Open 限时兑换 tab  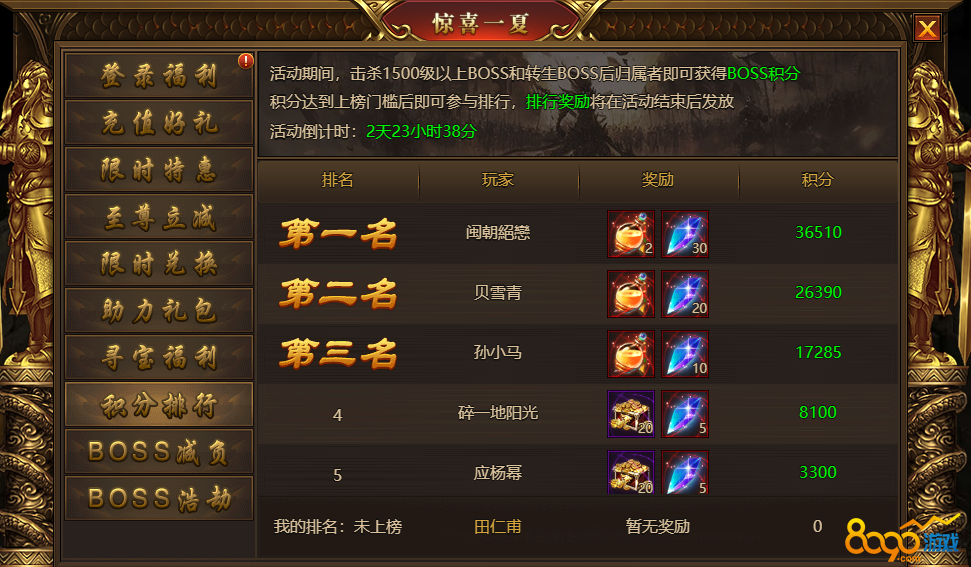coord(159,264)
